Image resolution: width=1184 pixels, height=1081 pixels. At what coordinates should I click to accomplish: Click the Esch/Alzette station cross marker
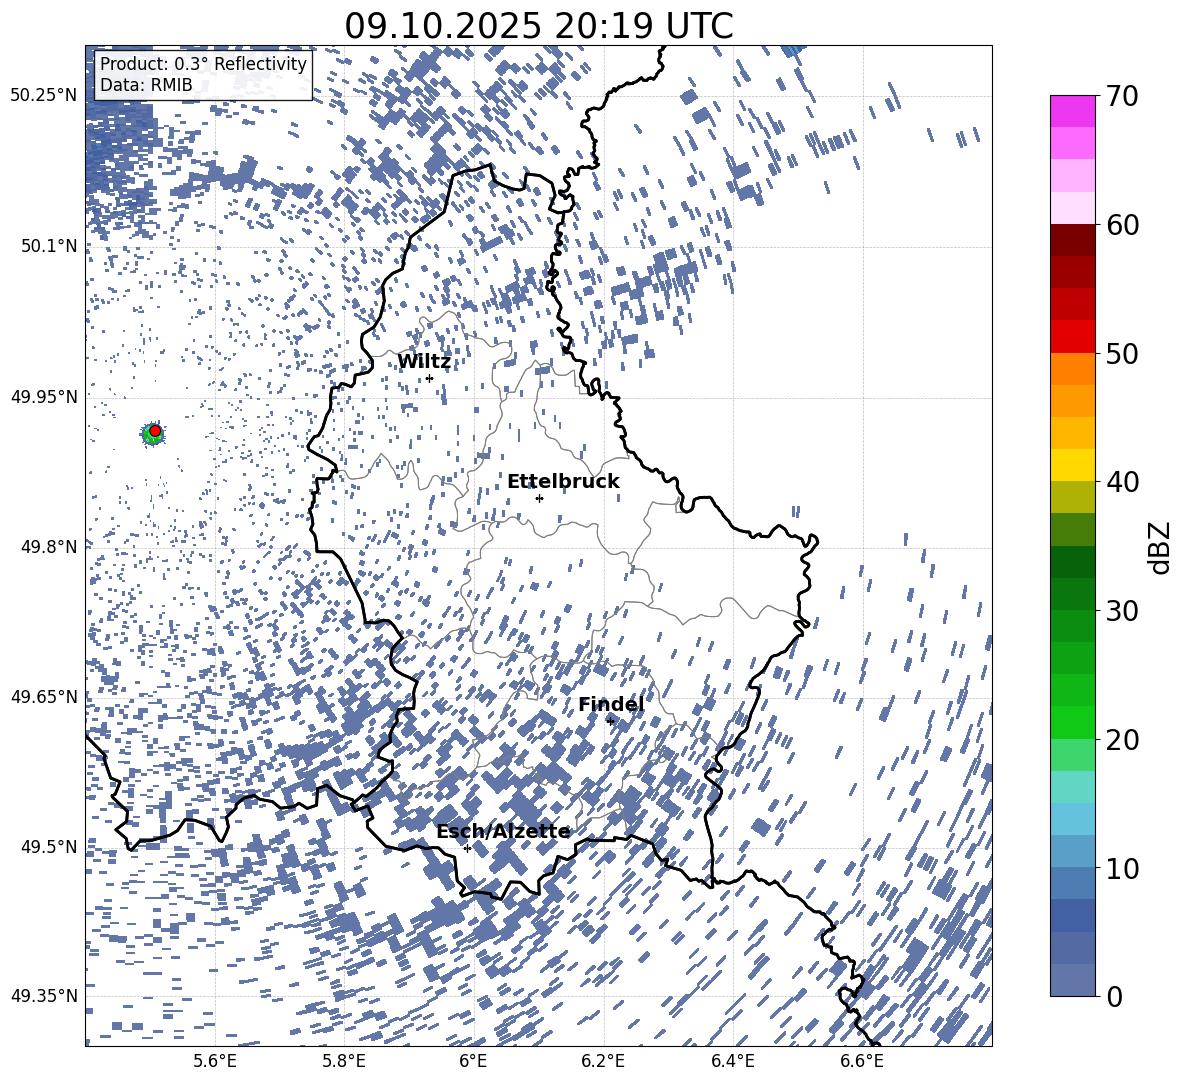tap(467, 848)
